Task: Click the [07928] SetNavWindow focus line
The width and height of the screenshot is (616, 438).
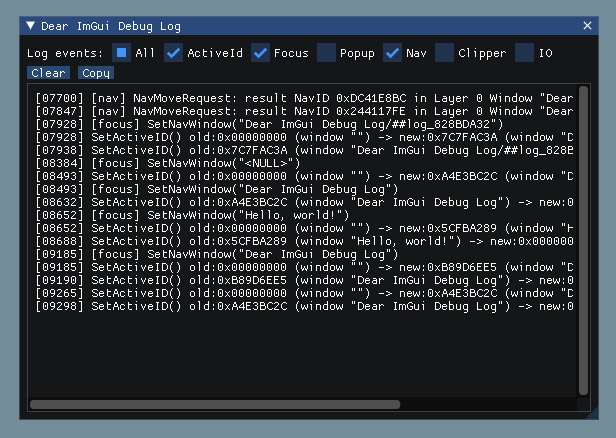Action: [x=269, y=124]
